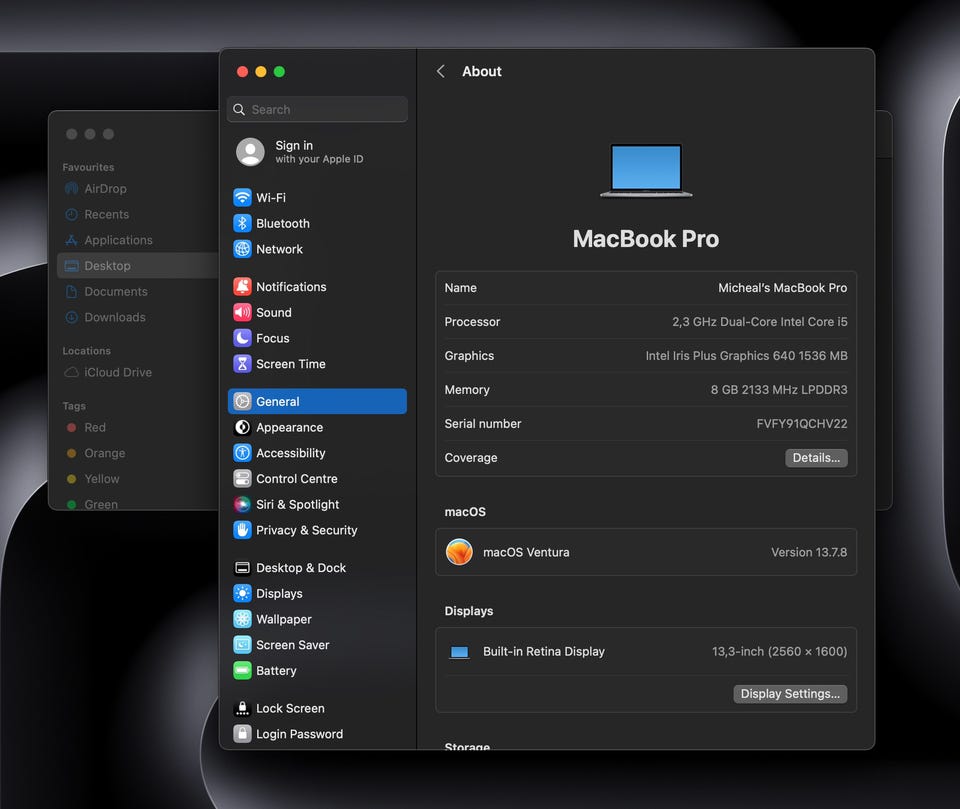Image resolution: width=960 pixels, height=809 pixels.
Task: Open the Accessibility icon
Action: pyautogui.click(x=242, y=453)
